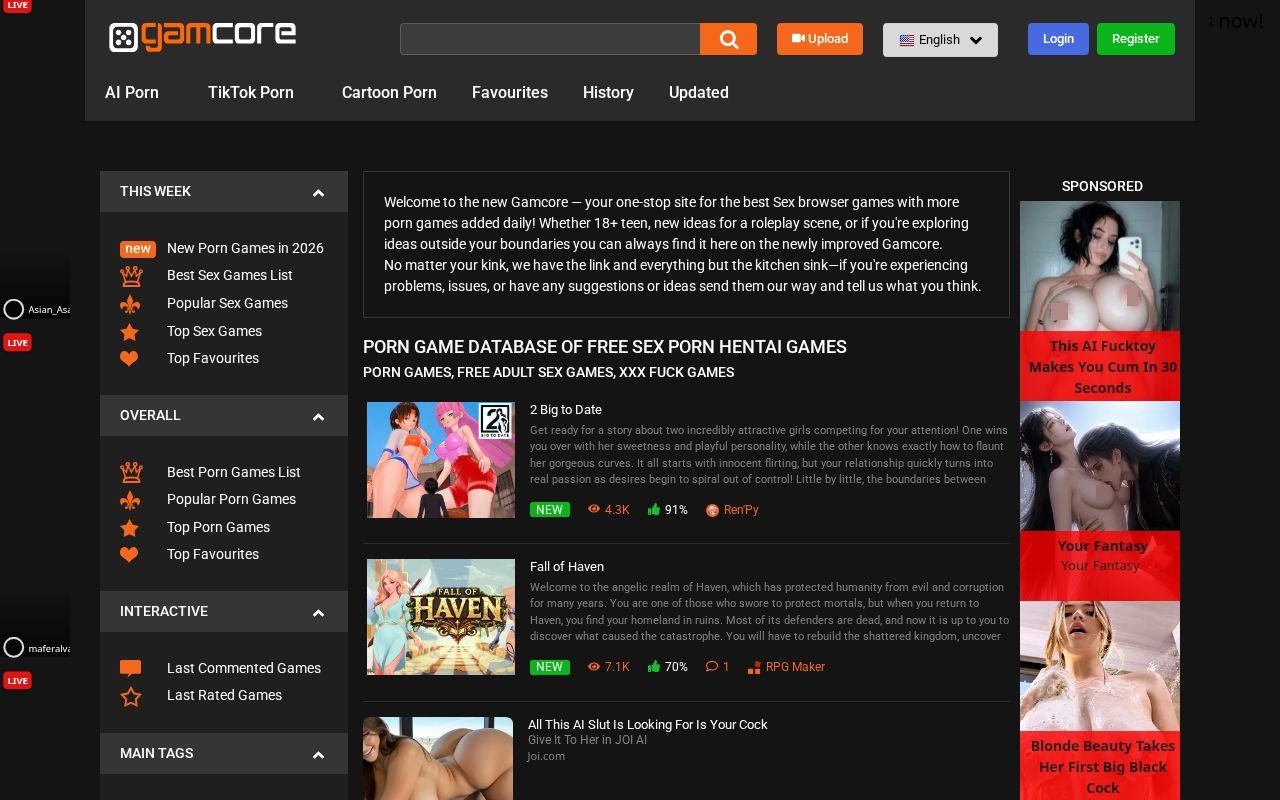Viewport: 1280px width, 800px height.
Task: Open the New Porn Games in 2026 link
Action: tap(245, 248)
